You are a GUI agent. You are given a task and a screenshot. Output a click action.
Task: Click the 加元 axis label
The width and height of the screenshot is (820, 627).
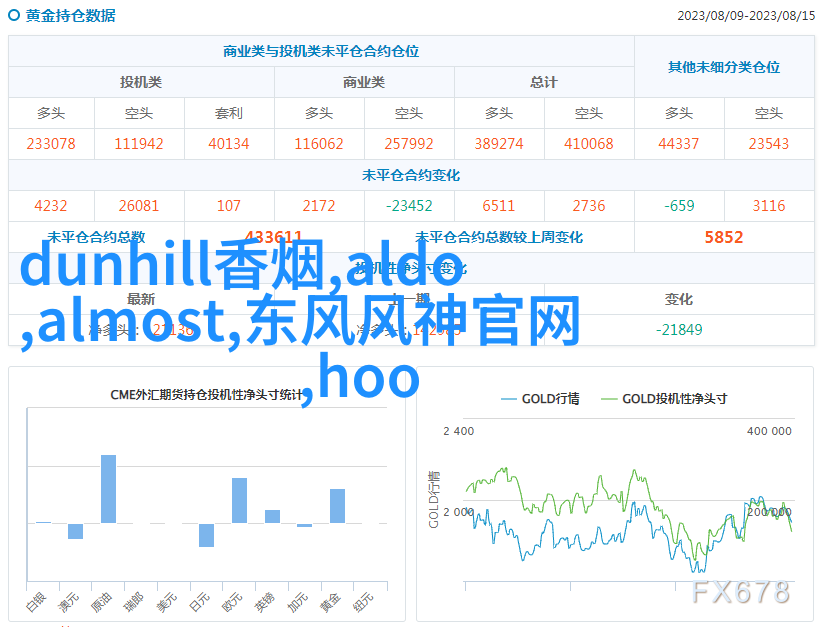pyautogui.click(x=298, y=602)
